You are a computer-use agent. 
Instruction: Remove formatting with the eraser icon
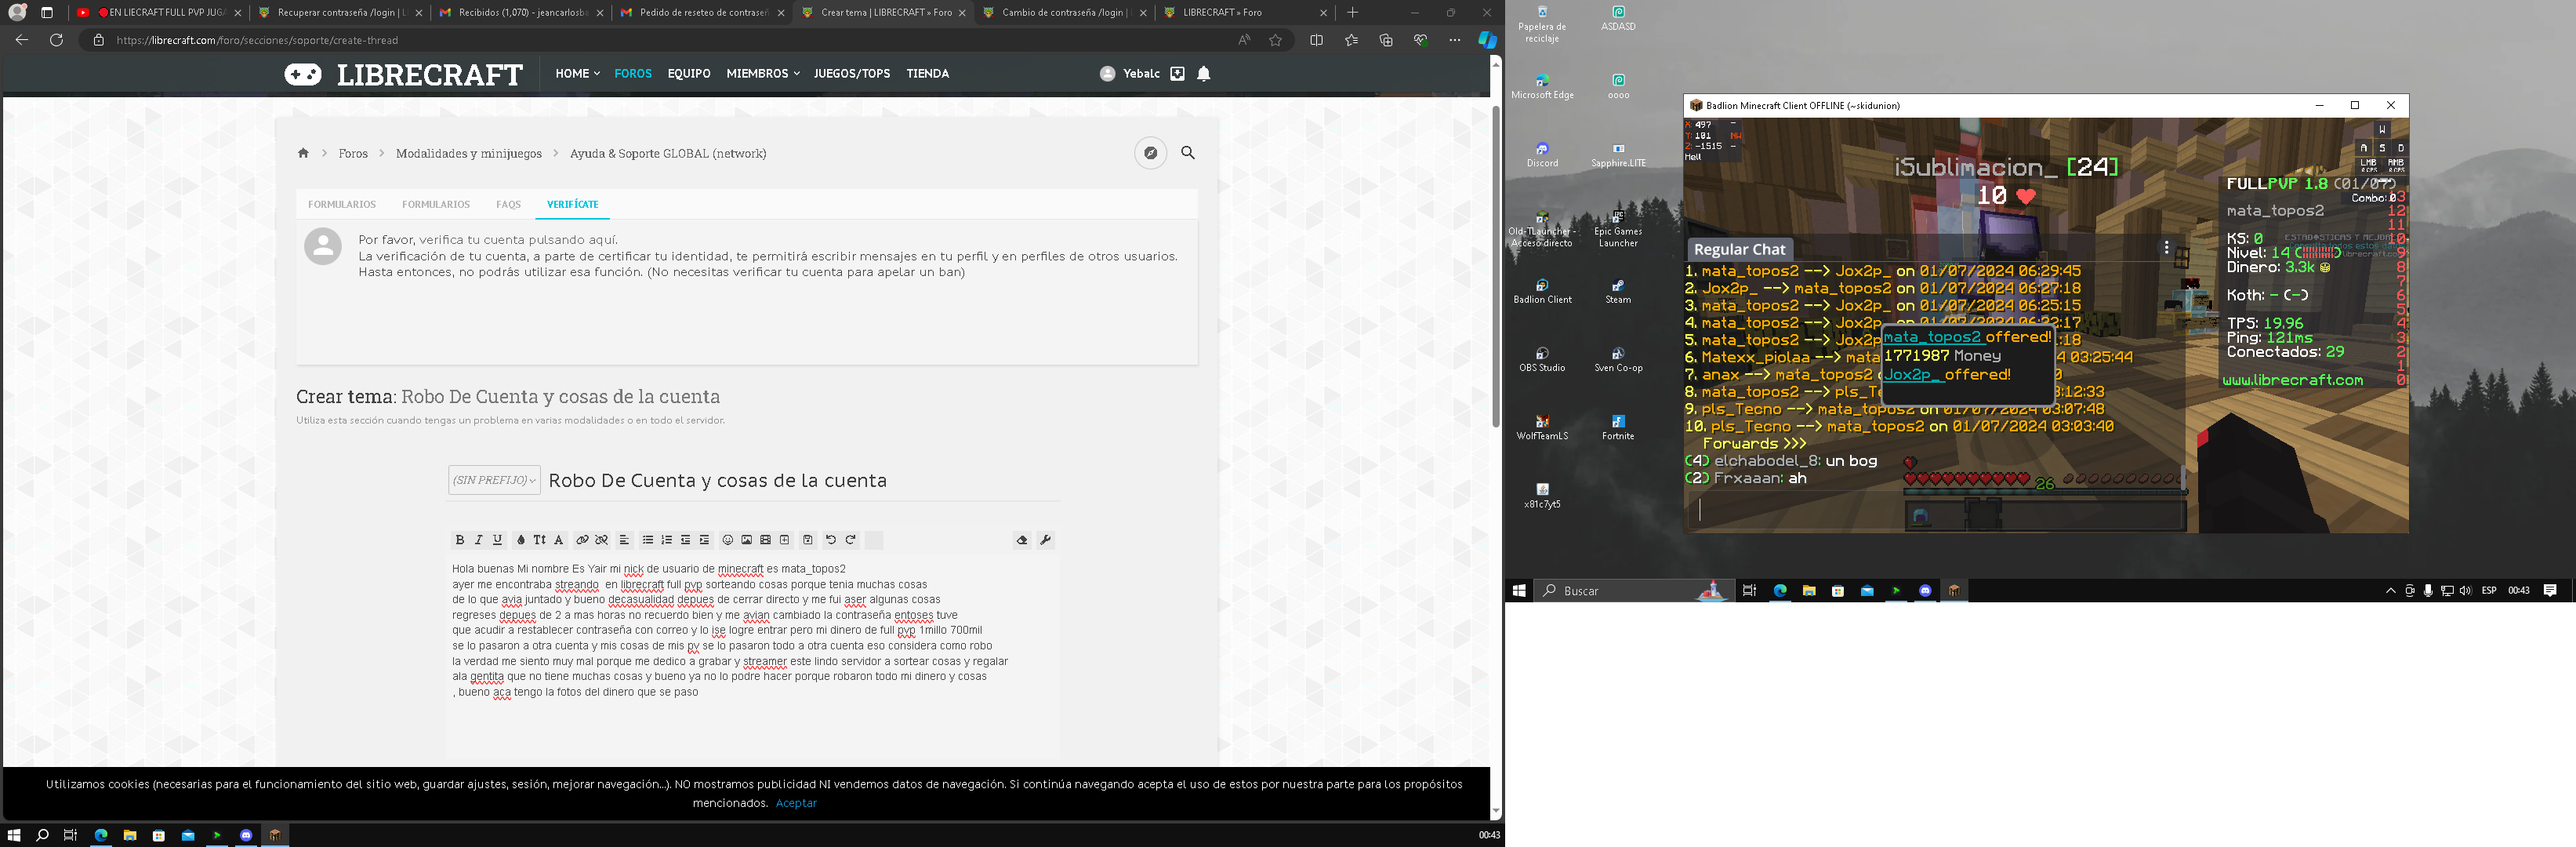pyautogui.click(x=1022, y=540)
